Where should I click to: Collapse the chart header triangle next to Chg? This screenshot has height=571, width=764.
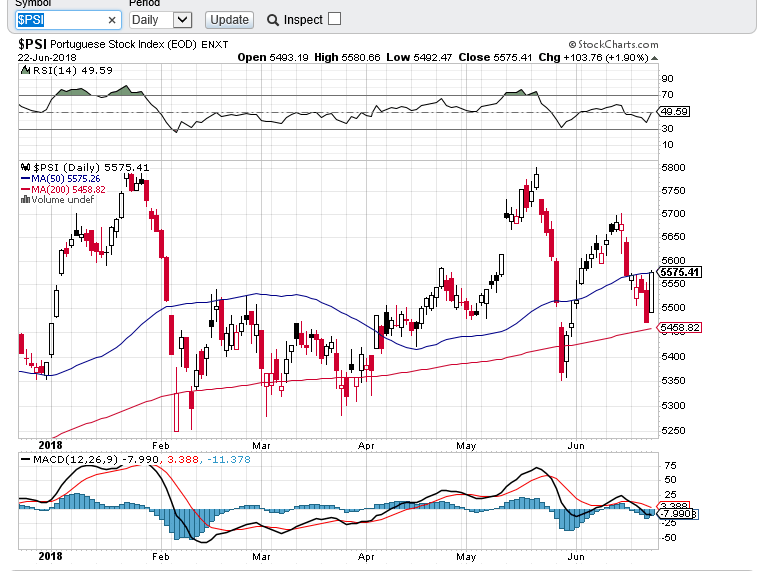(x=654, y=58)
